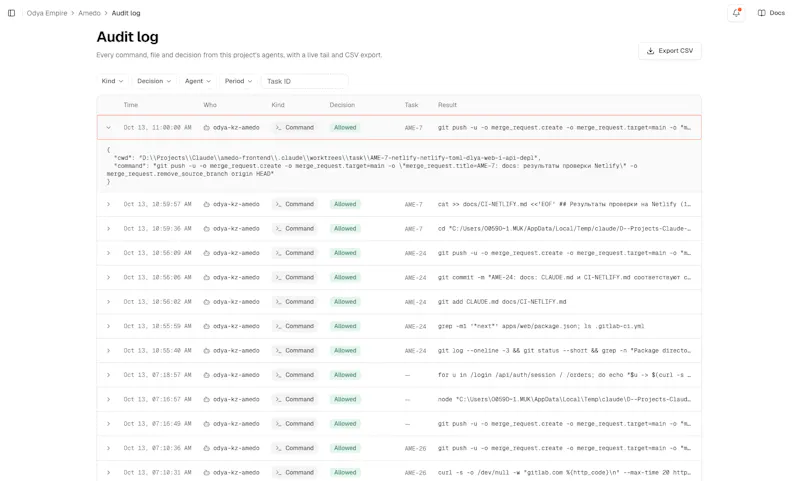Screen dimensions: 800x481
Task: Expand the 07:10:36 AM log row
Action: 109,448
